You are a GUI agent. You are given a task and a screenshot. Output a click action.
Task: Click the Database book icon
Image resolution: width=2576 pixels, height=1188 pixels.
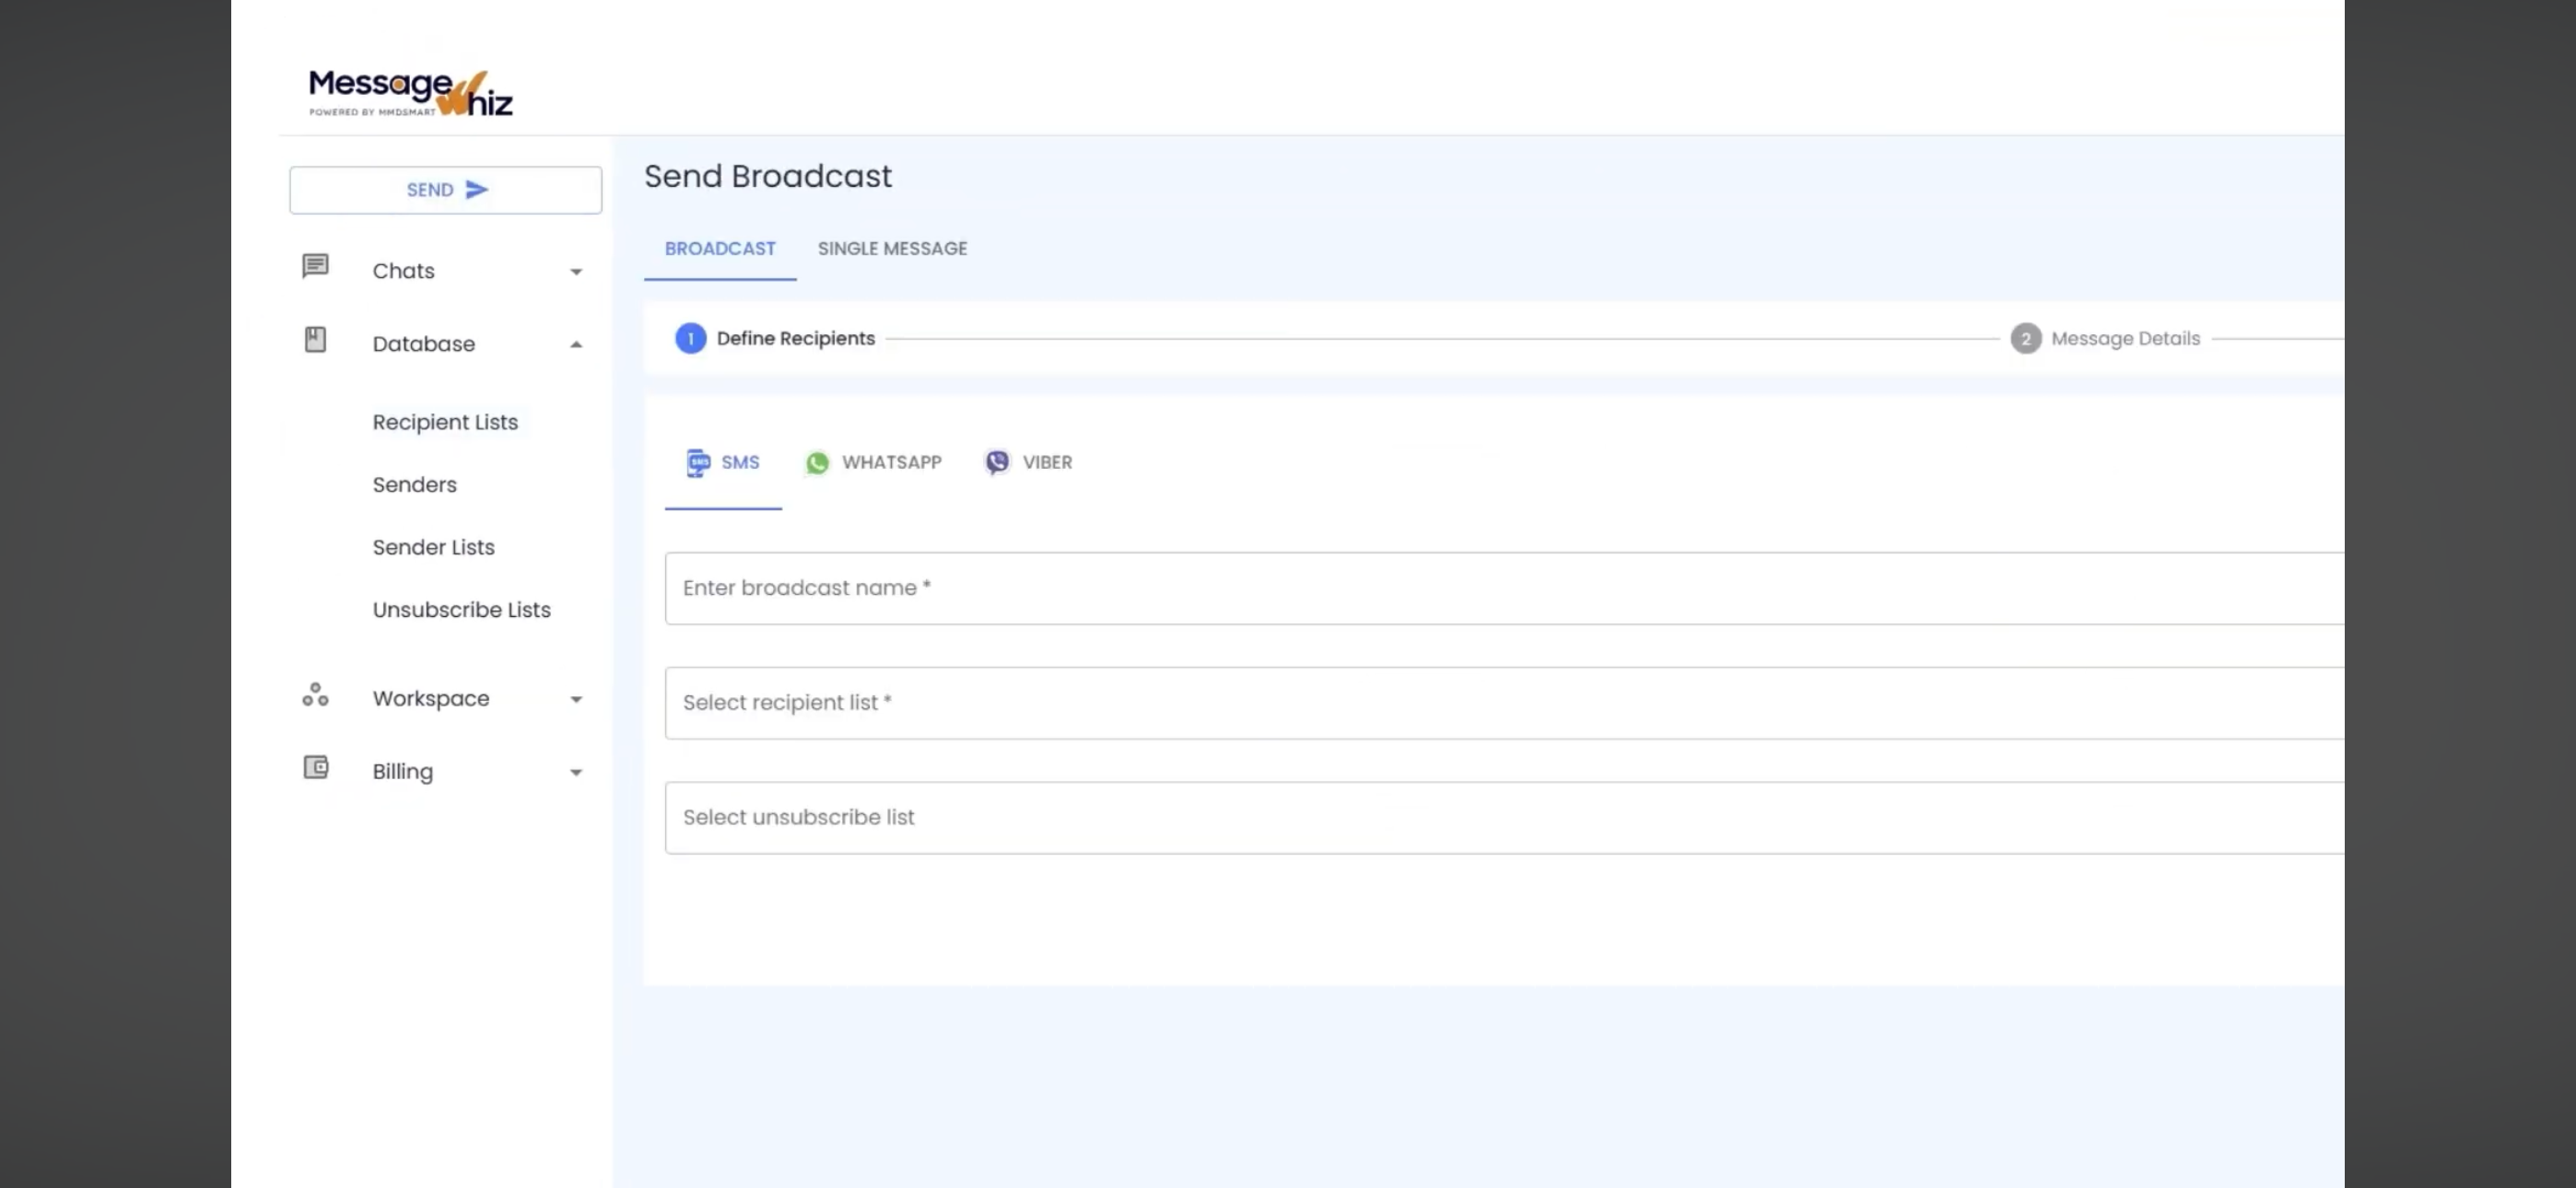(x=315, y=340)
